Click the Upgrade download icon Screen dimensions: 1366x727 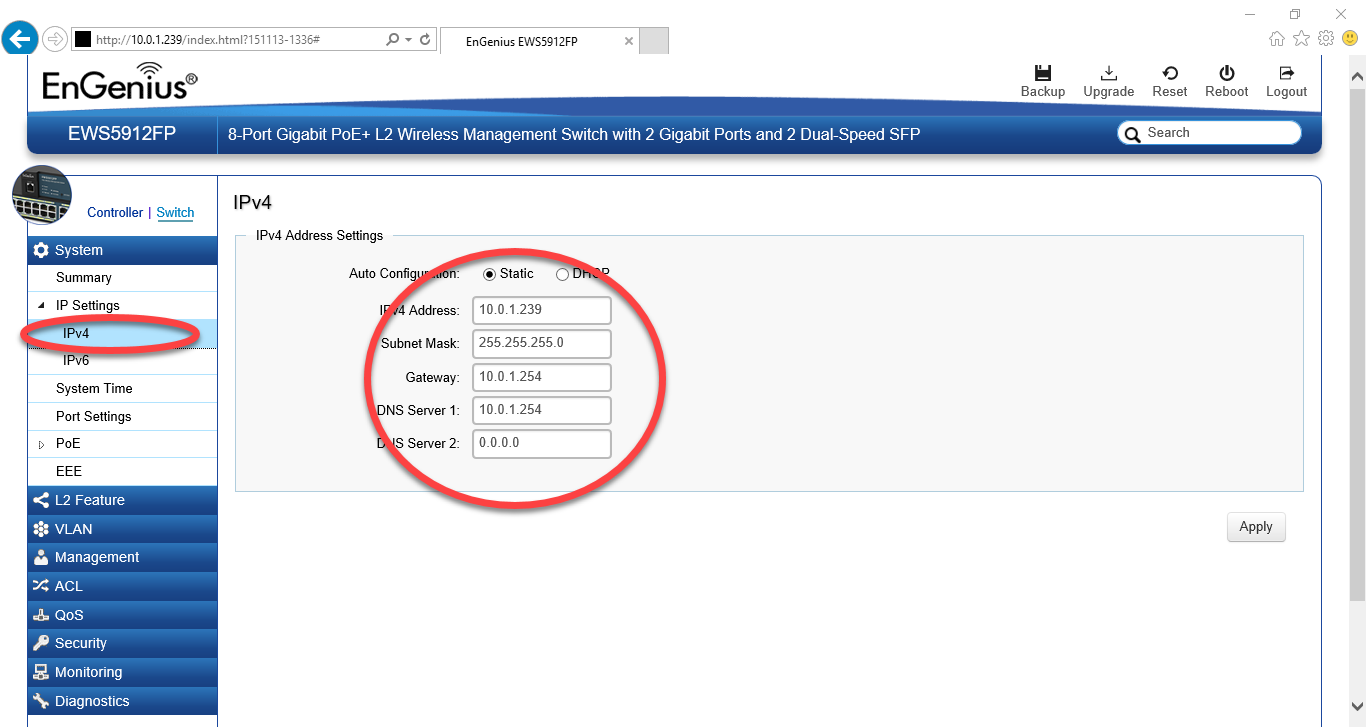pyautogui.click(x=1108, y=73)
